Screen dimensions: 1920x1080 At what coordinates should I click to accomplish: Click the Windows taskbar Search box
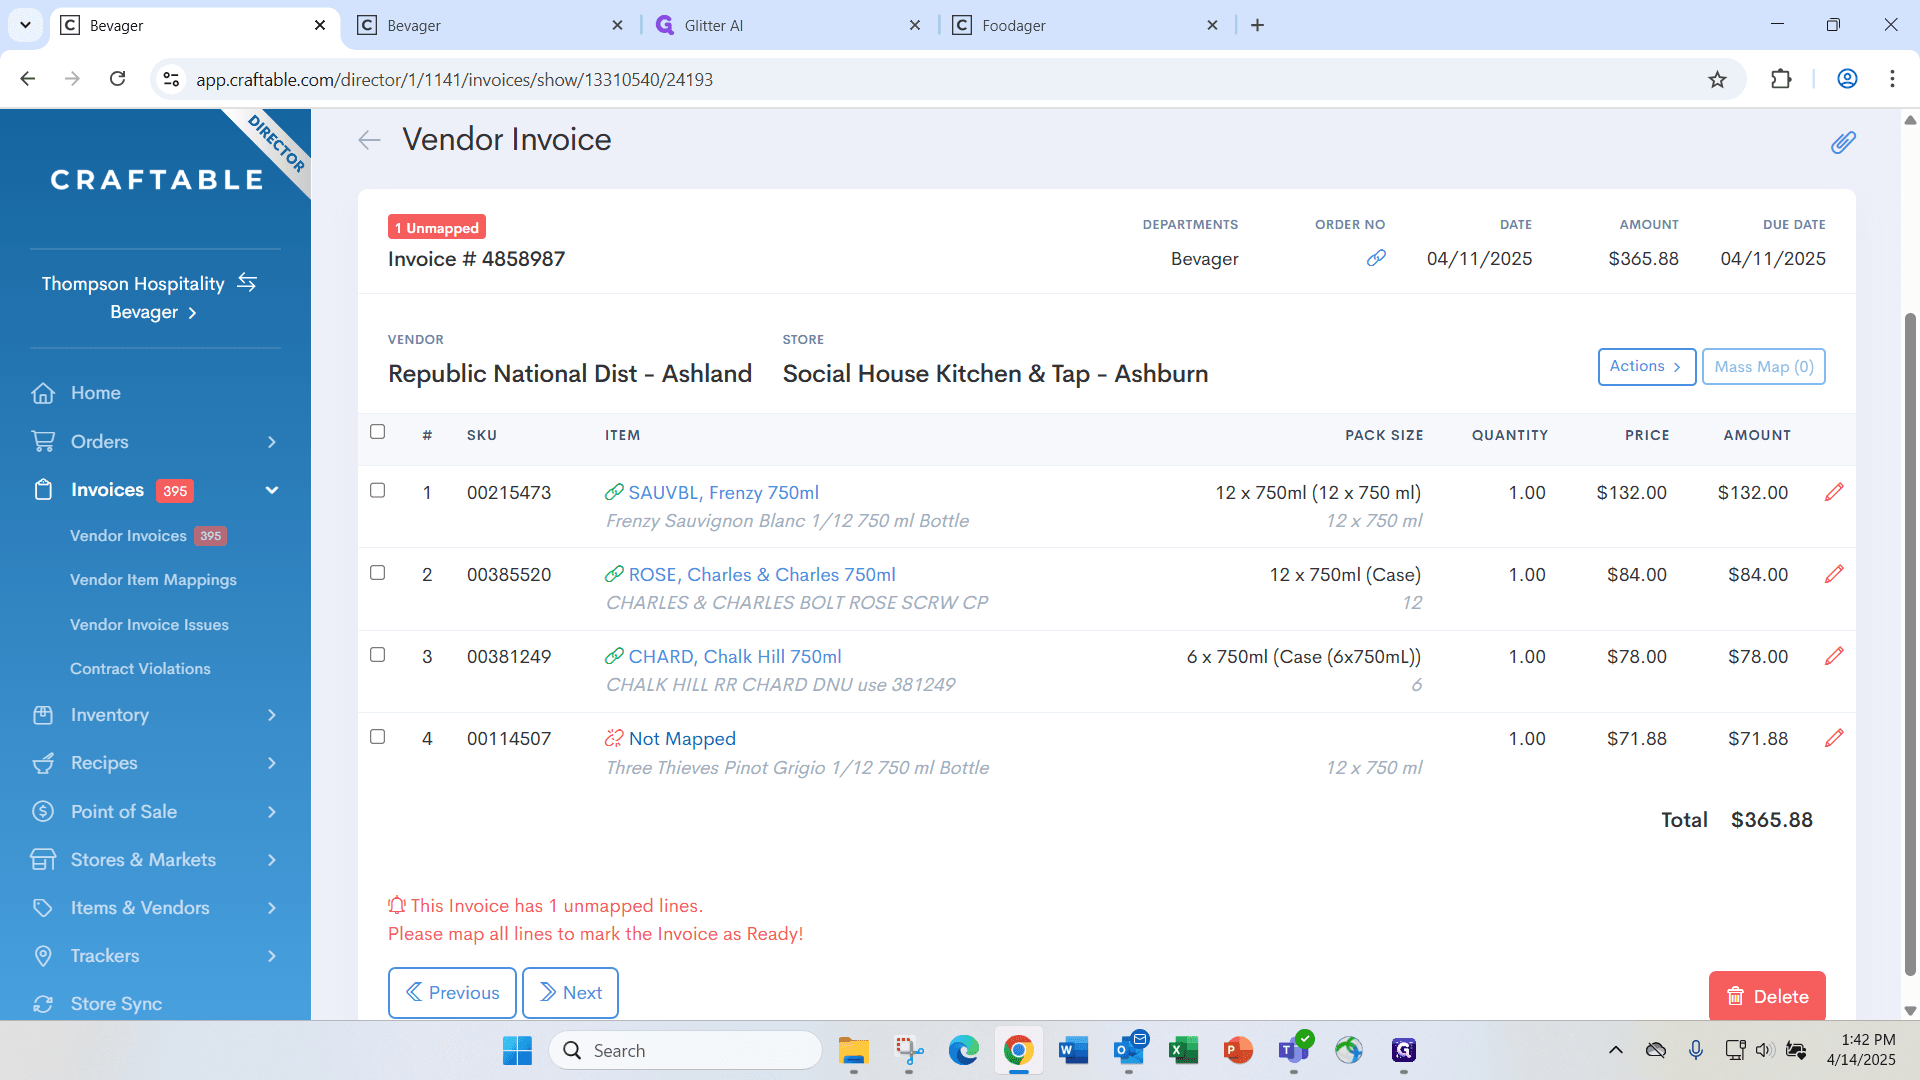click(685, 1050)
